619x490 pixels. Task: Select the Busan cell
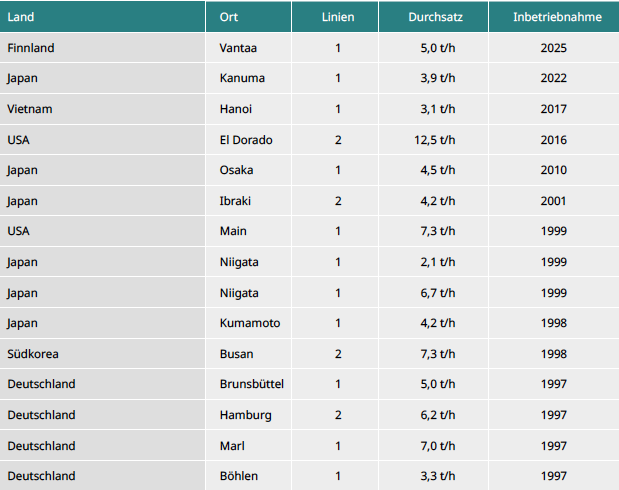(236, 354)
